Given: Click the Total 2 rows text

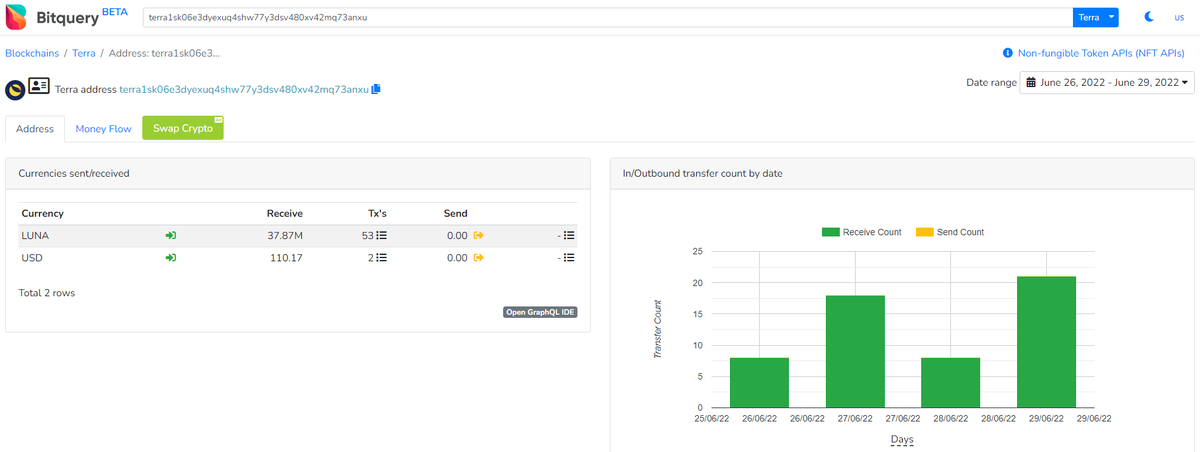Looking at the screenshot, I should 47,293.
